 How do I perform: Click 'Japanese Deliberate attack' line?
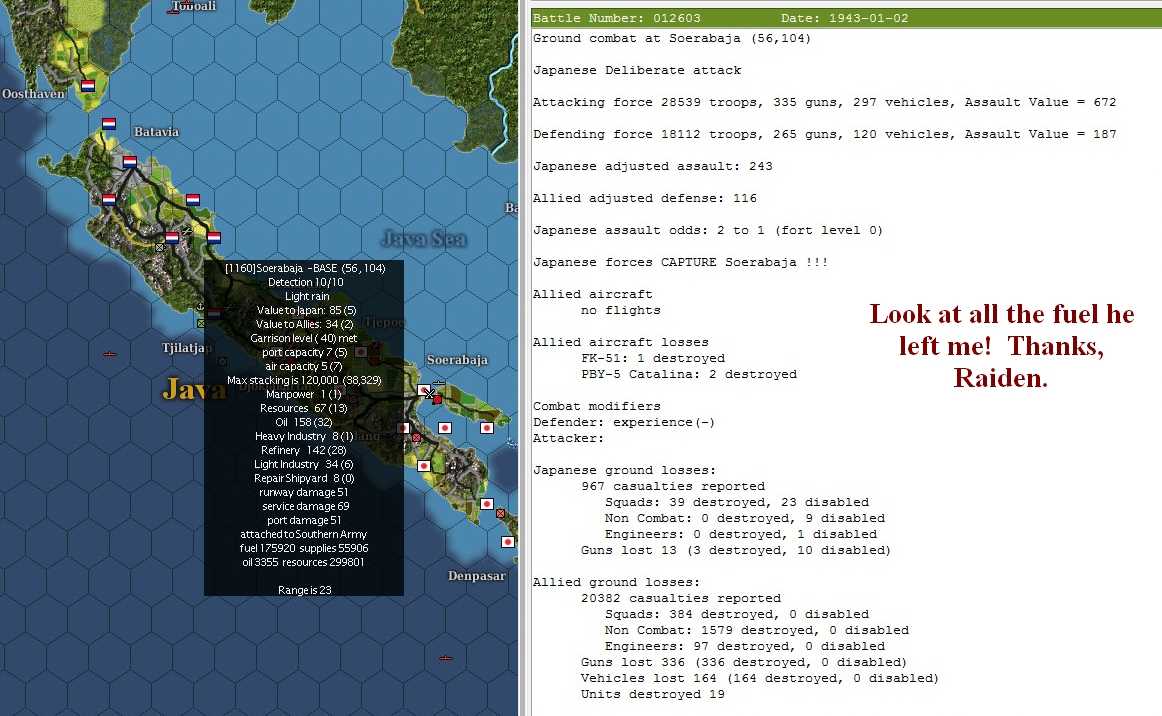[x=637, y=70]
